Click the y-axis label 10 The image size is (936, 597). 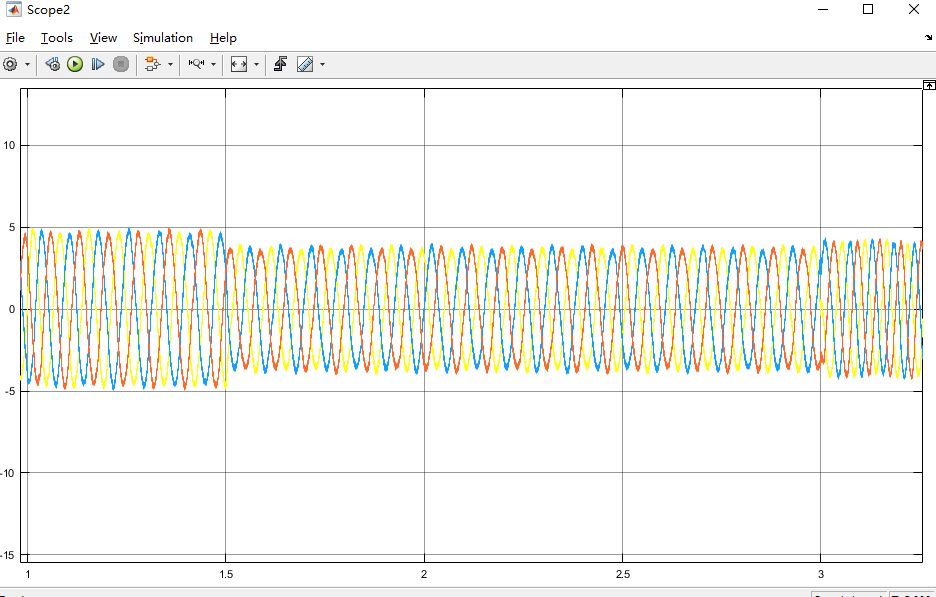tap(9, 146)
